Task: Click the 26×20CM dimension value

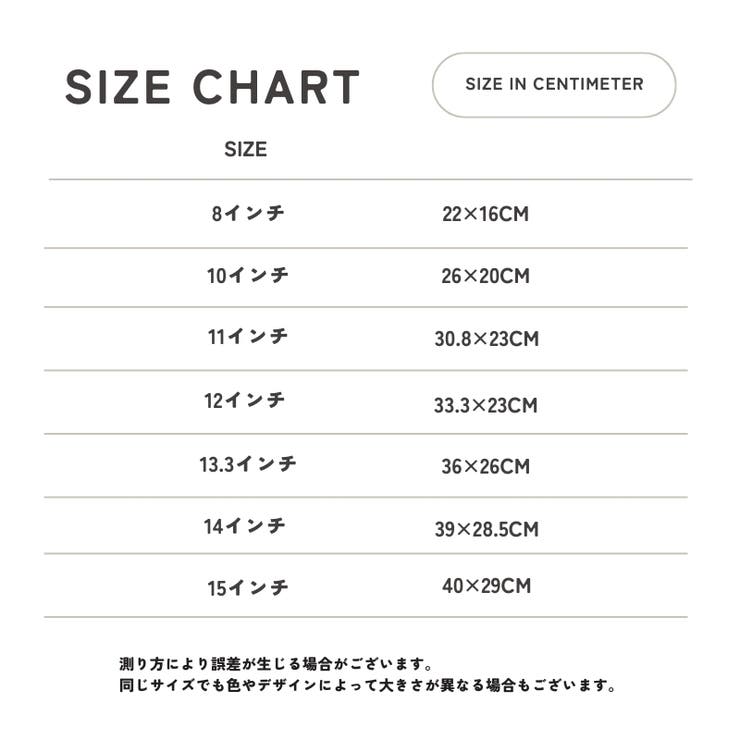Action: tap(485, 276)
